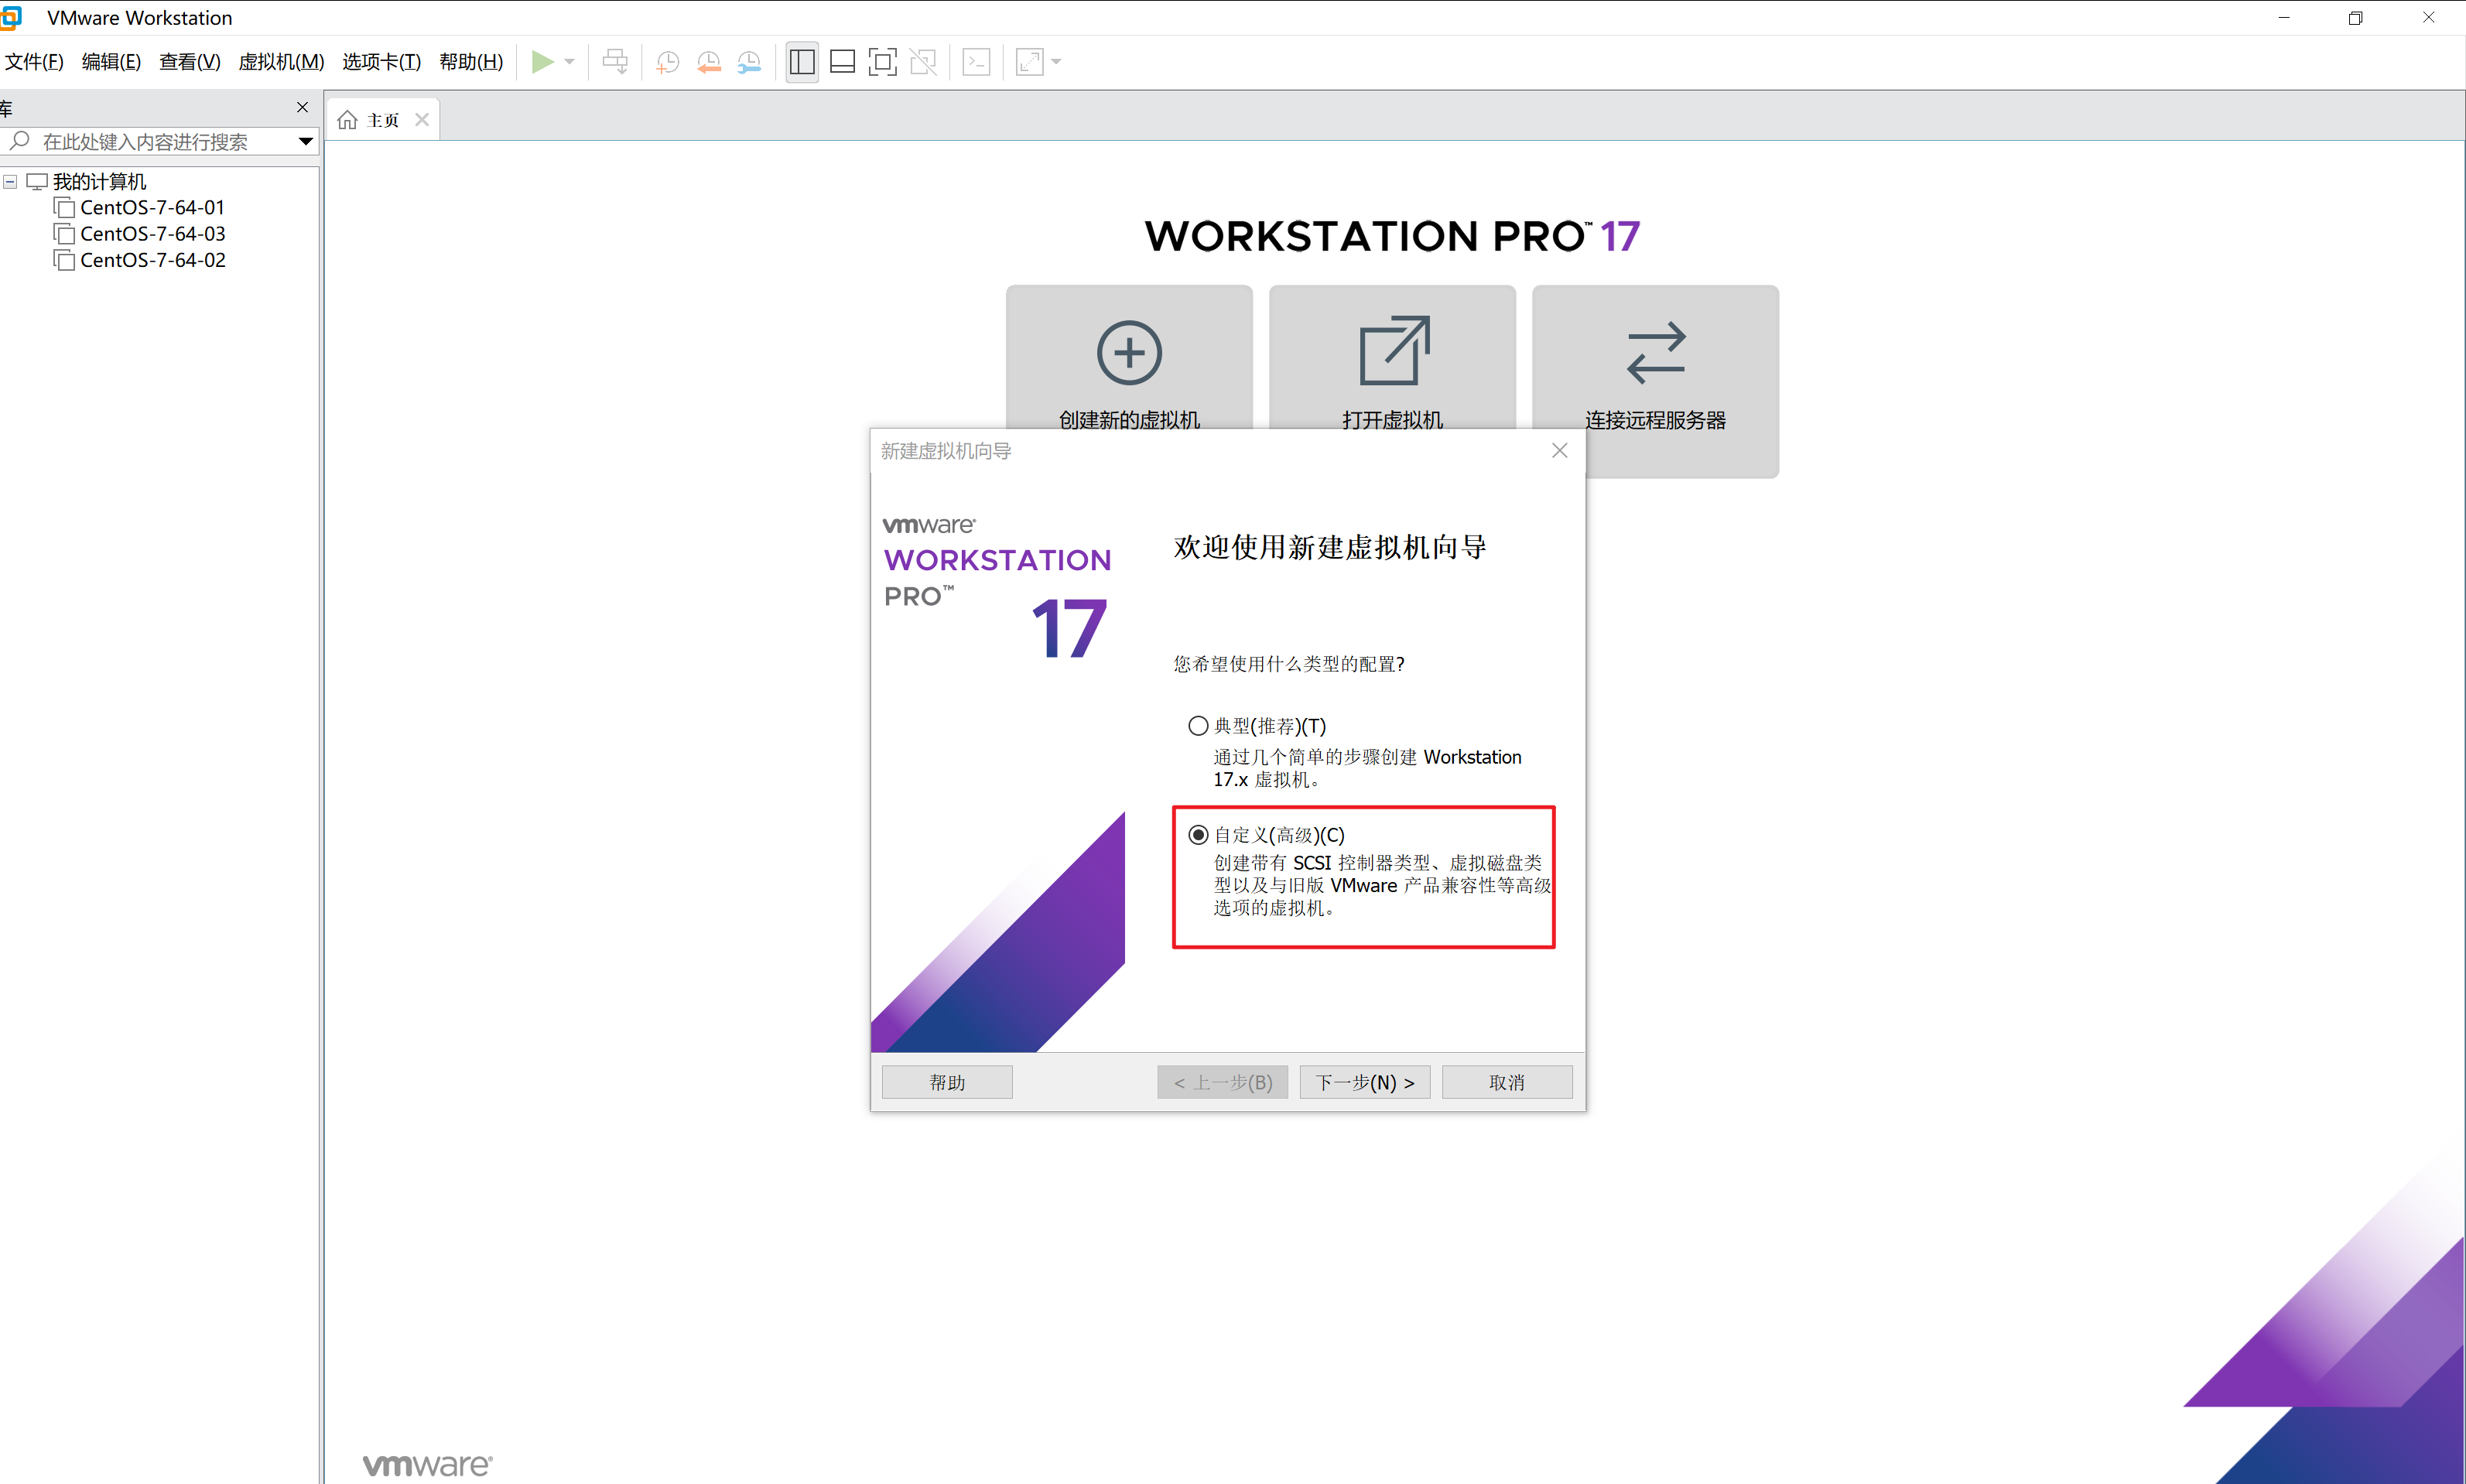Toggle the library sidebar panel

pos(801,61)
